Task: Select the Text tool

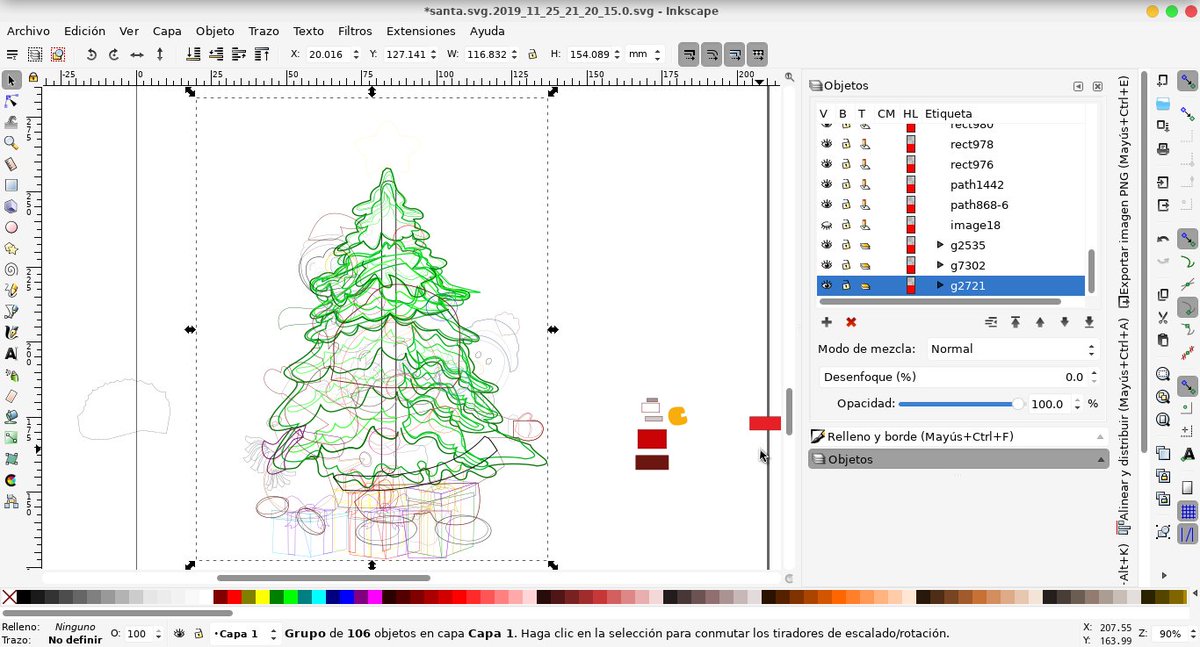Action: [x=11, y=353]
